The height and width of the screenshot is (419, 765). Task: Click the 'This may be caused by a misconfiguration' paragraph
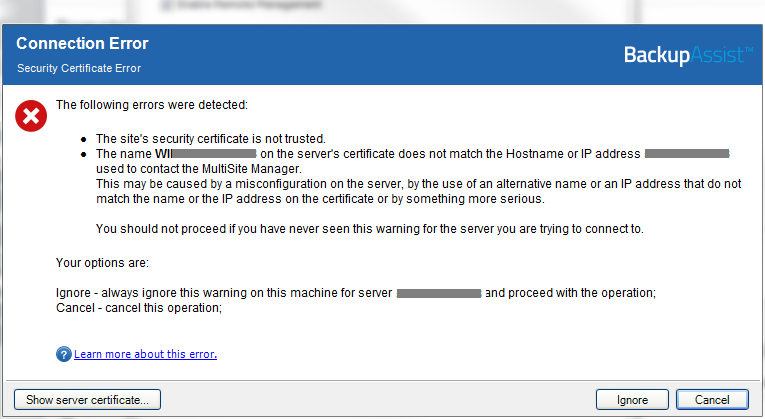click(419, 191)
